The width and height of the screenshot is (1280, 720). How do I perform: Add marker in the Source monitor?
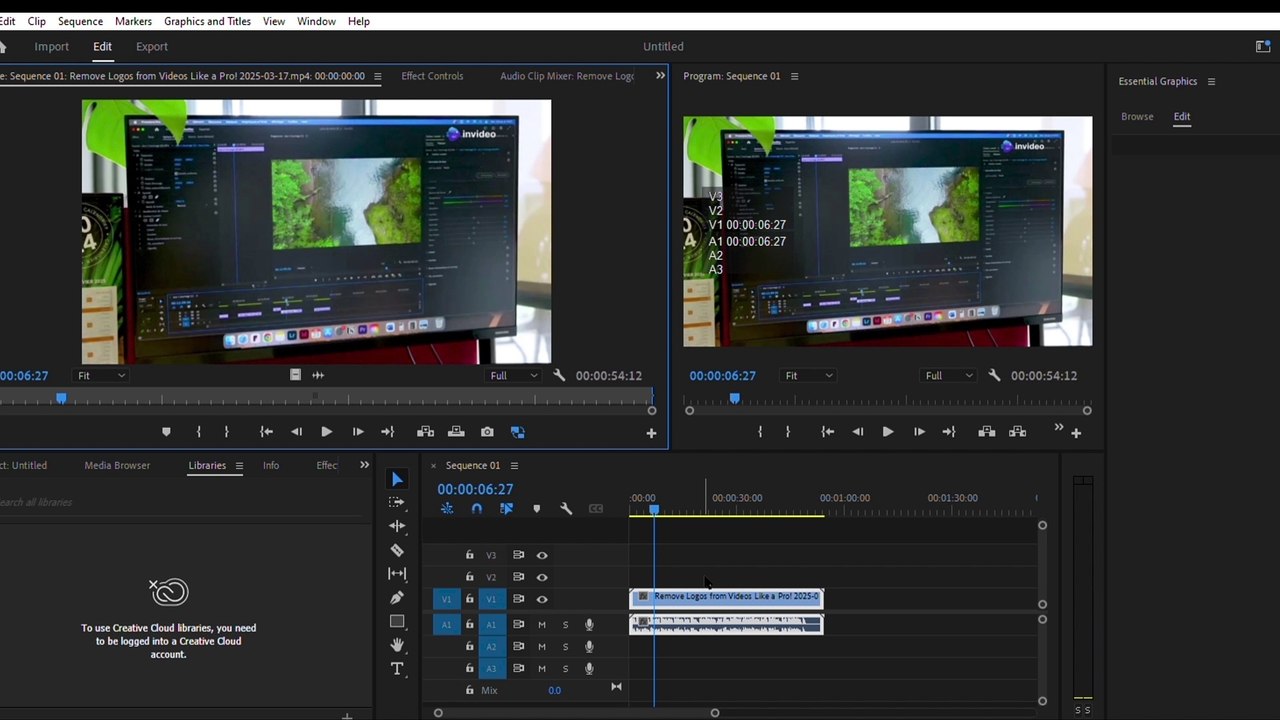166,432
